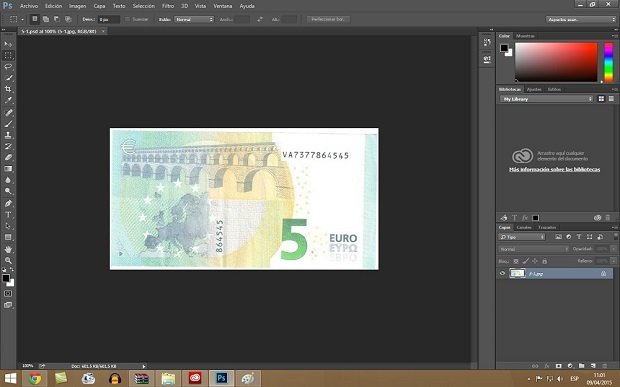Viewport: 620px width, 387px height.
Task: Switch to the Muestras tab
Action: pyautogui.click(x=525, y=36)
